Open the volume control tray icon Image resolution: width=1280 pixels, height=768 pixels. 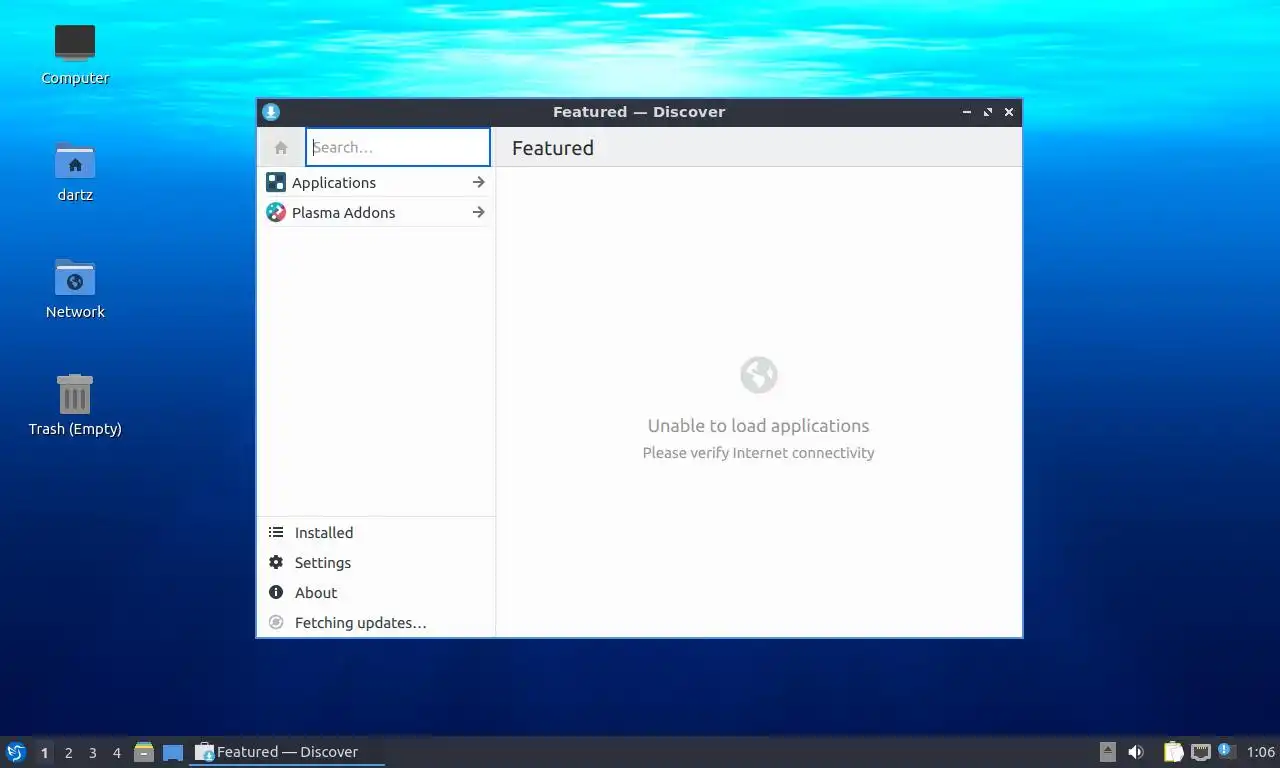pos(1136,752)
